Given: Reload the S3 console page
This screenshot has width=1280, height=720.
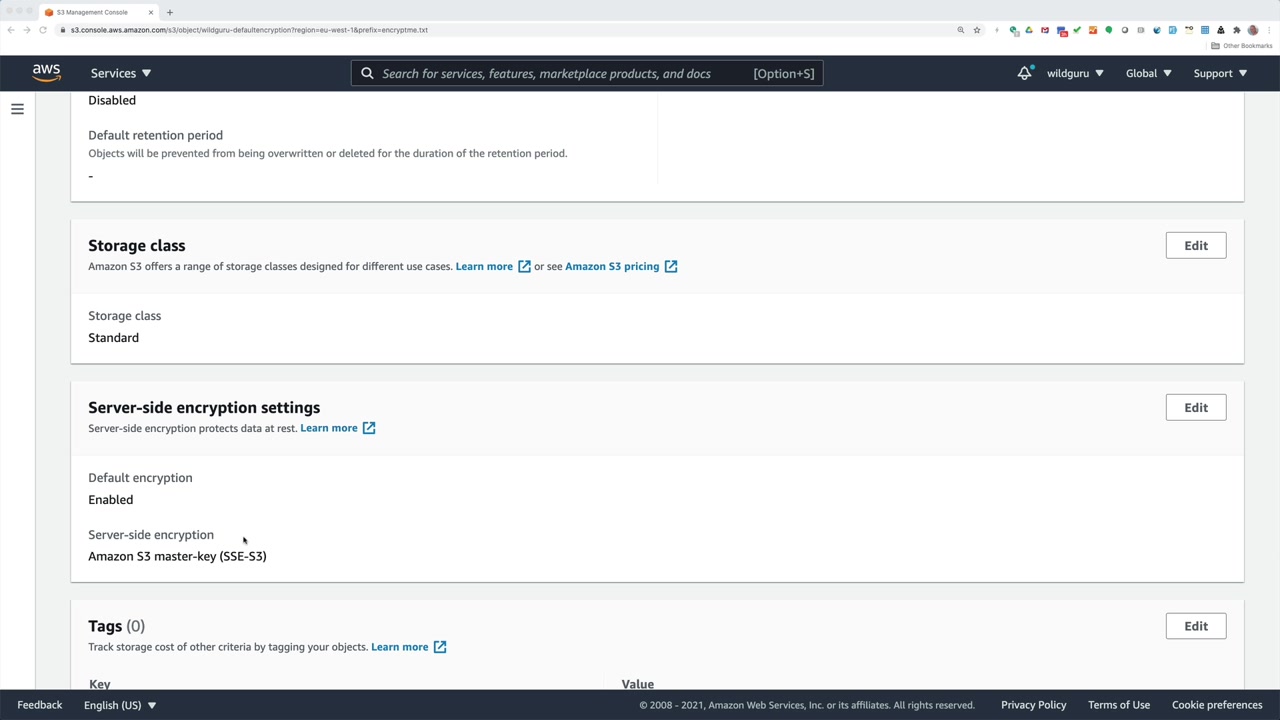Looking at the screenshot, I should [x=43, y=30].
